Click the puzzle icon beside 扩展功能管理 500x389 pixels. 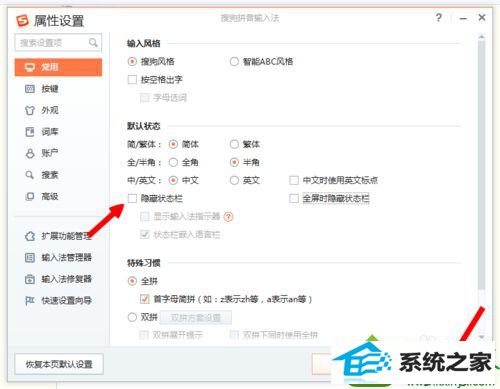pos(30,236)
